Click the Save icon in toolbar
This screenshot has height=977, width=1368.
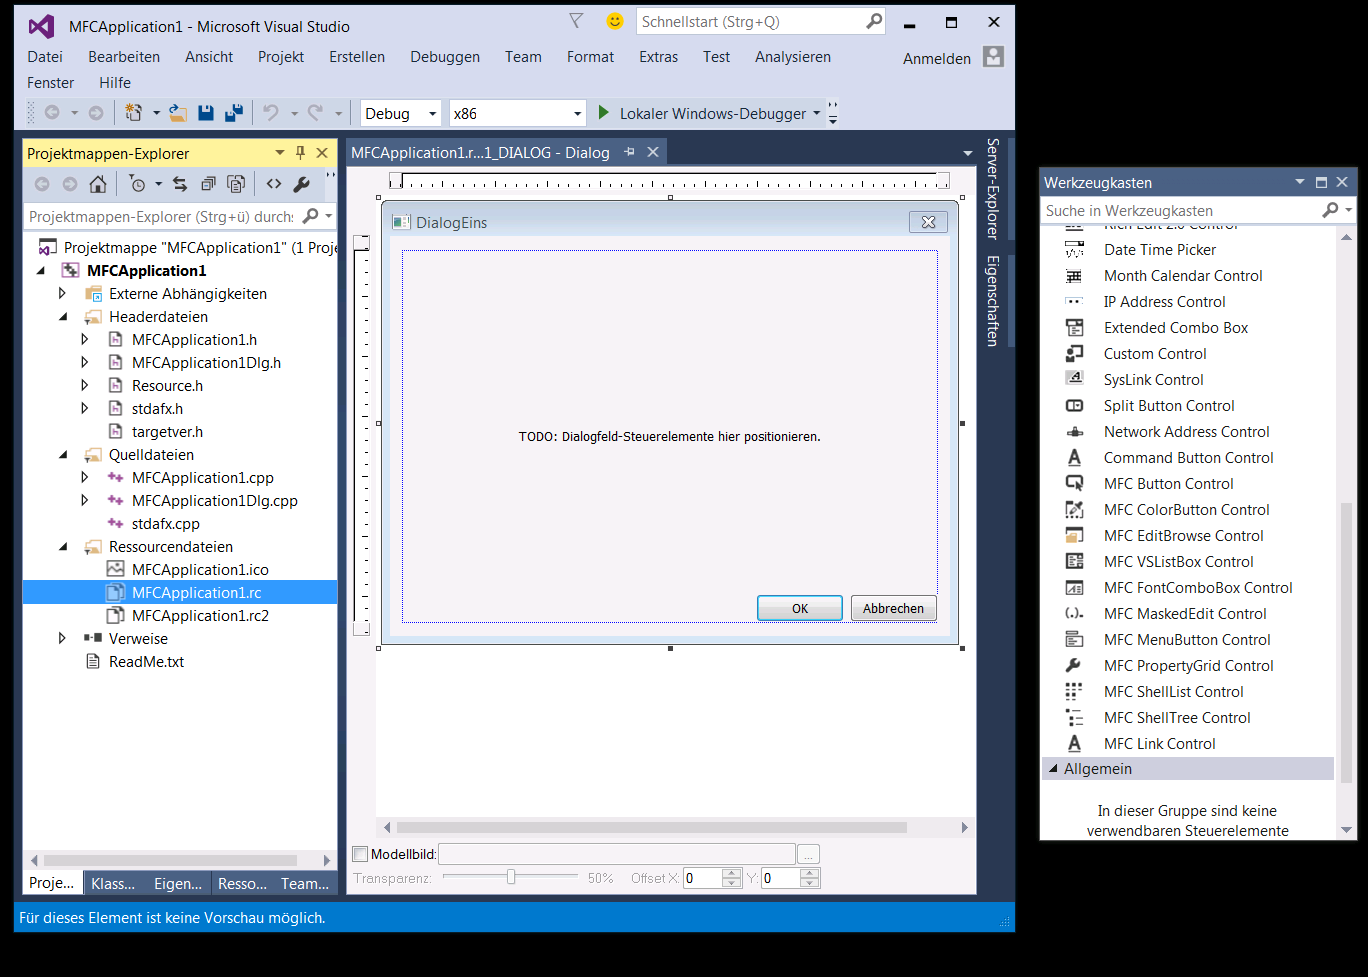(206, 113)
